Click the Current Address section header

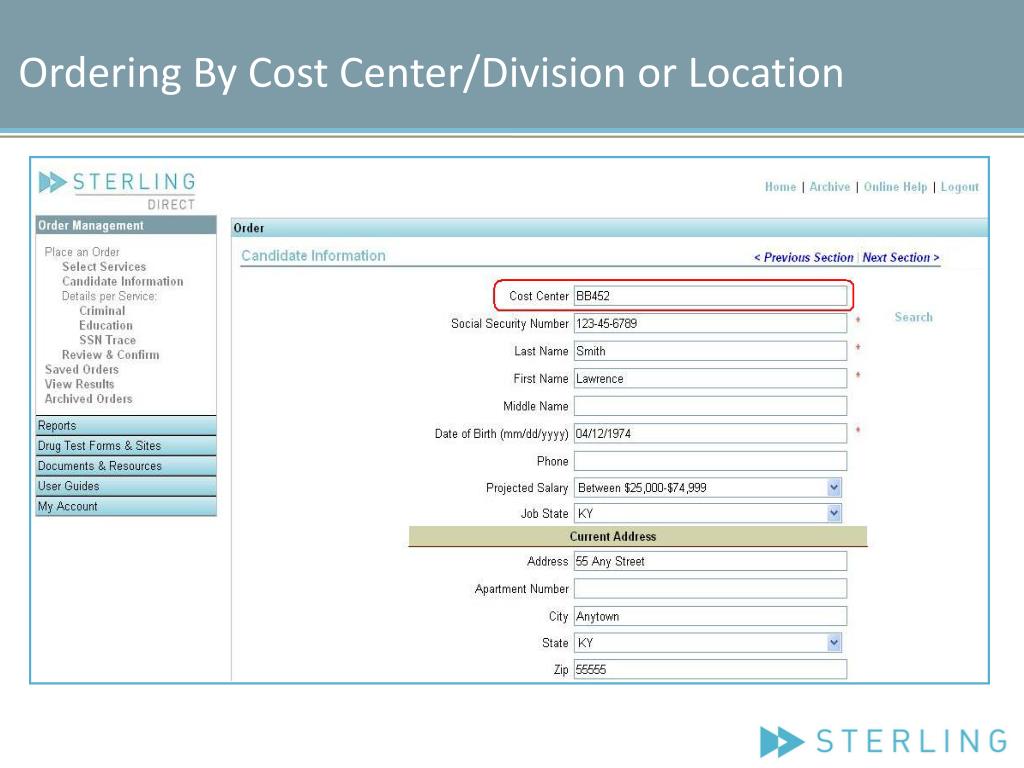(x=638, y=536)
